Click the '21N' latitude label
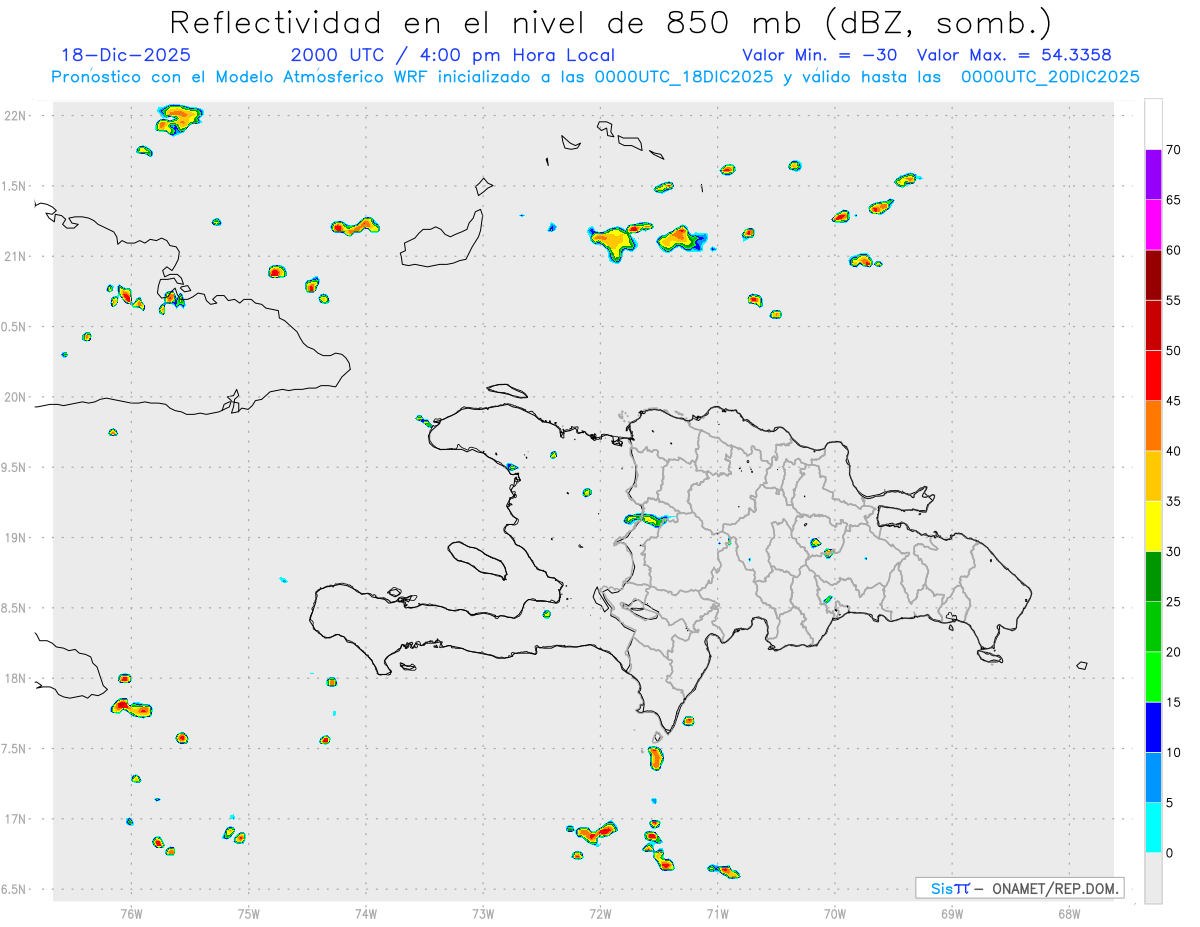Screen dimensions: 1200x927 (15, 257)
